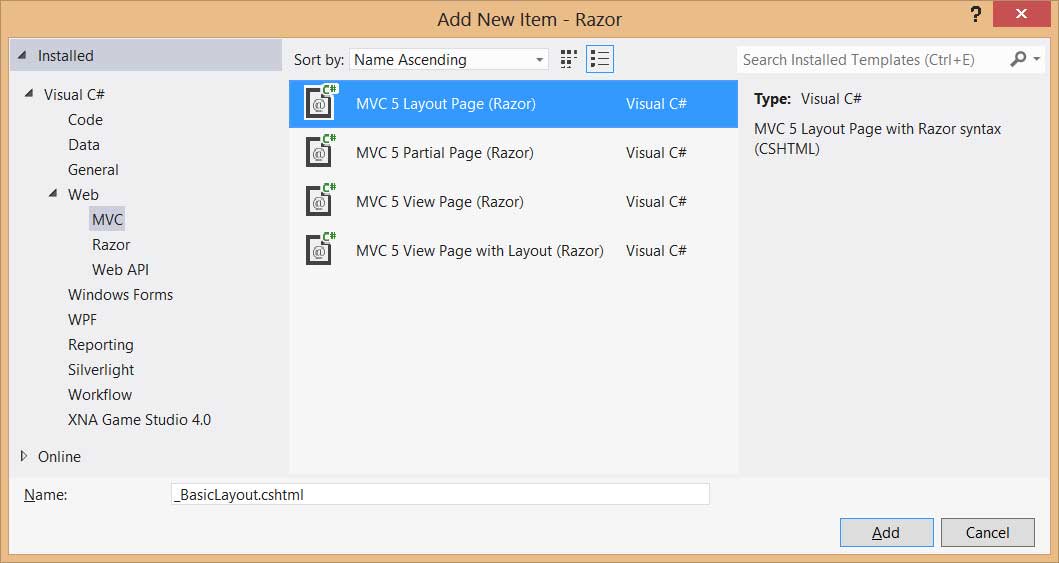Expand the Online section
The height and width of the screenshot is (563, 1059).
click(x=24, y=456)
